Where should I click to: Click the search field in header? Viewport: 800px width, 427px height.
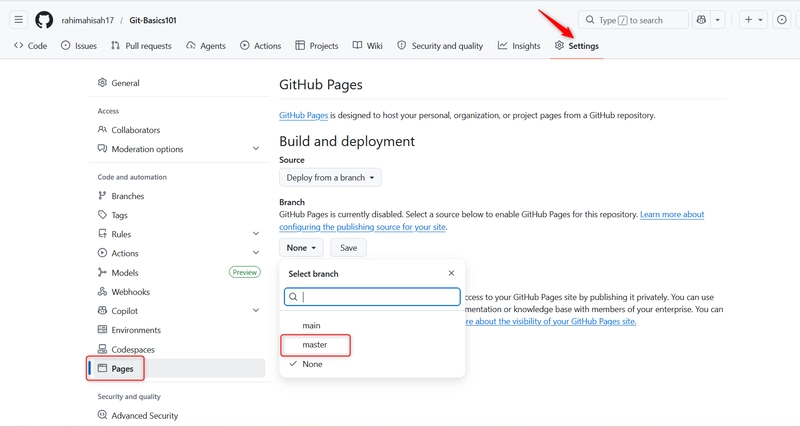[633, 20]
